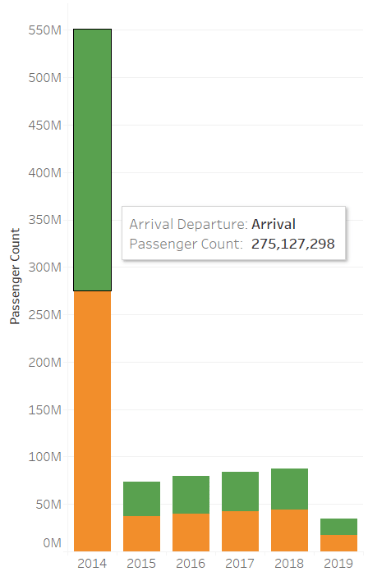Click the green 2019 bar segment

339,527
